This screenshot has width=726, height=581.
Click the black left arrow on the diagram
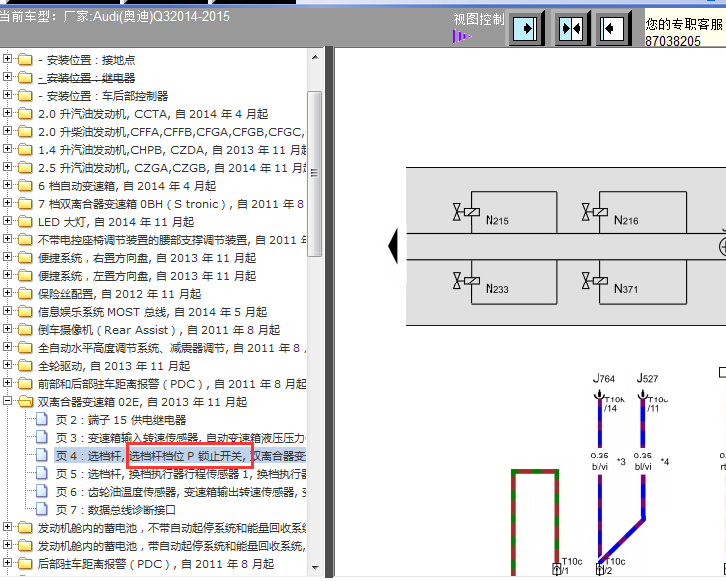(393, 244)
